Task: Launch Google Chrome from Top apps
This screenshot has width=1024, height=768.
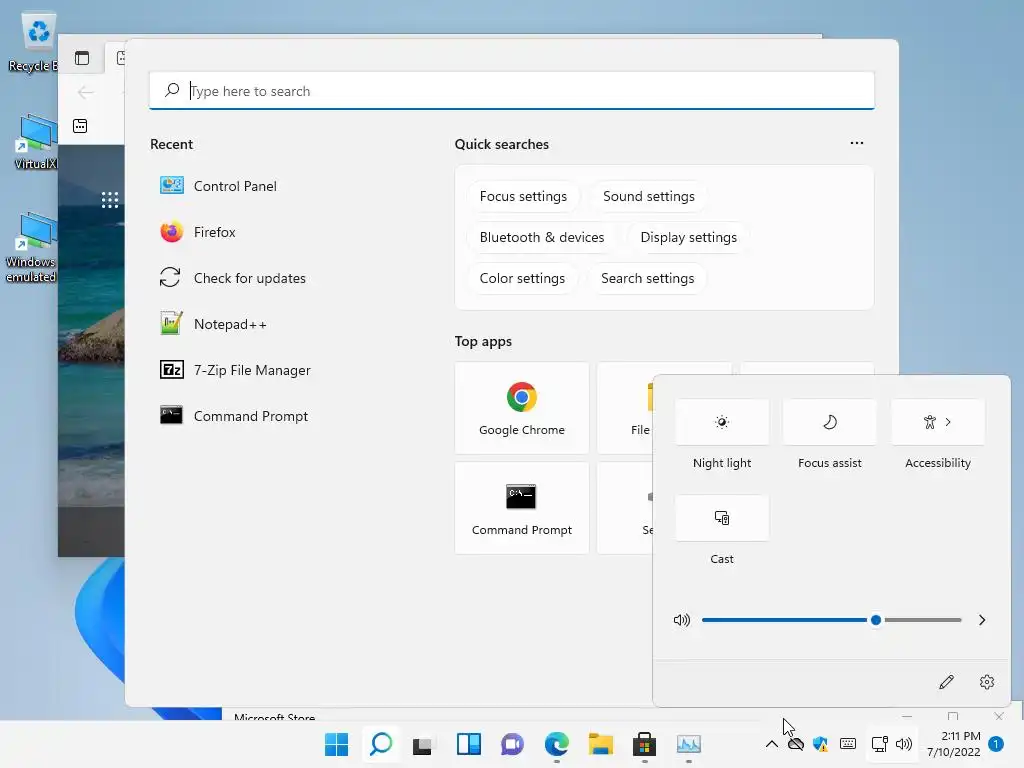Action: [522, 408]
